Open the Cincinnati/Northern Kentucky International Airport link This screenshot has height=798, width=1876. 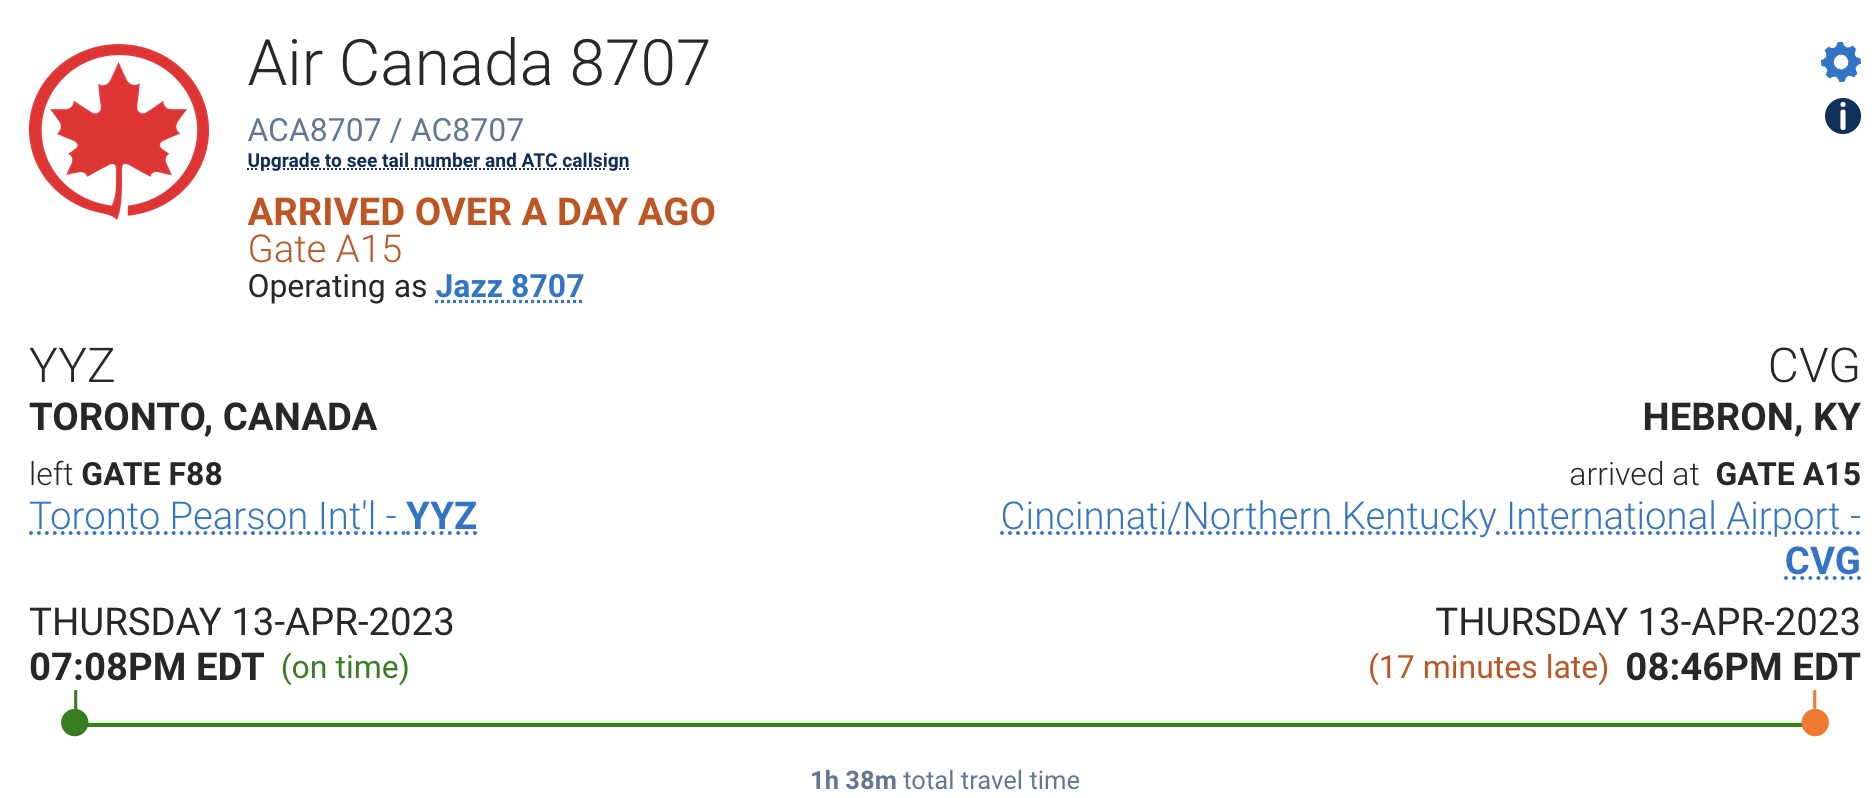1429,517
